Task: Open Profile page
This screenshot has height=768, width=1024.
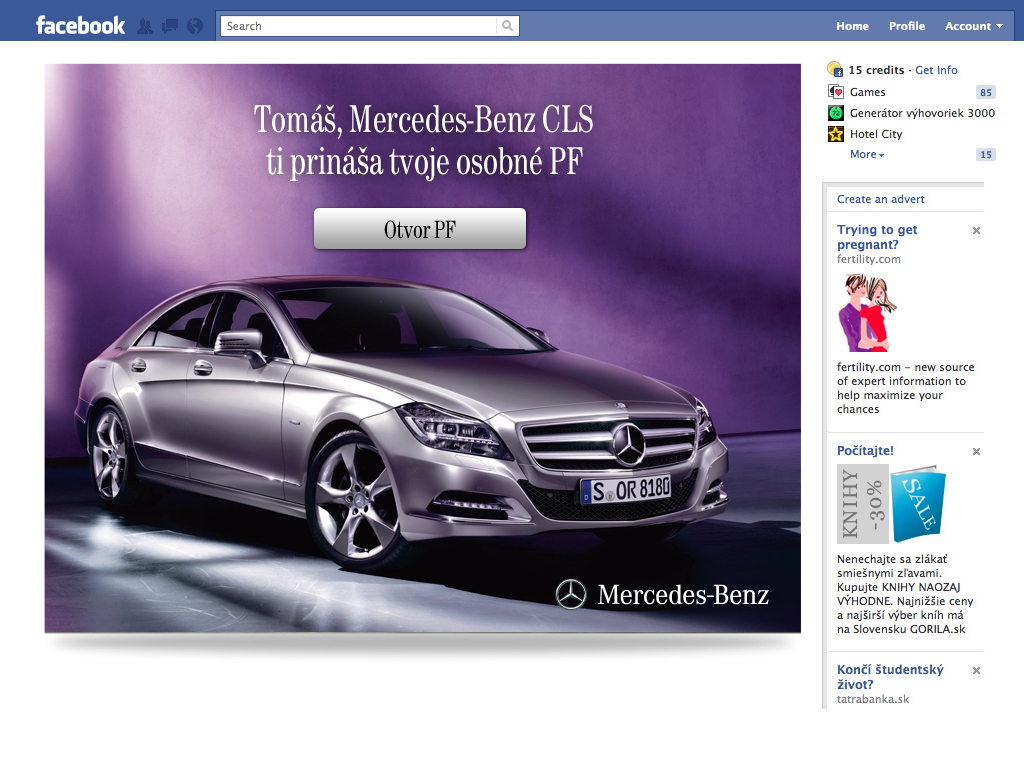Action: 906,26
